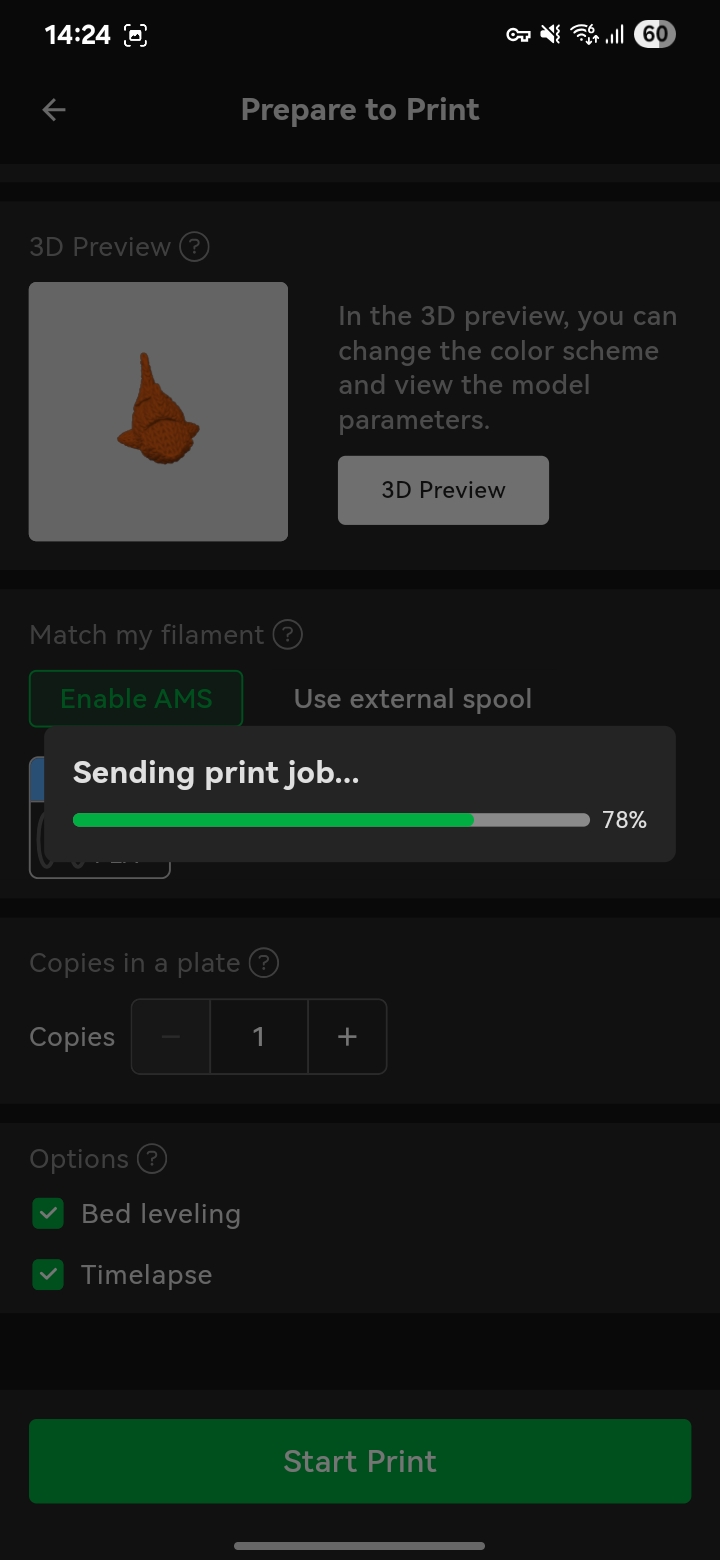Increase copies with the plus button

(x=347, y=1037)
